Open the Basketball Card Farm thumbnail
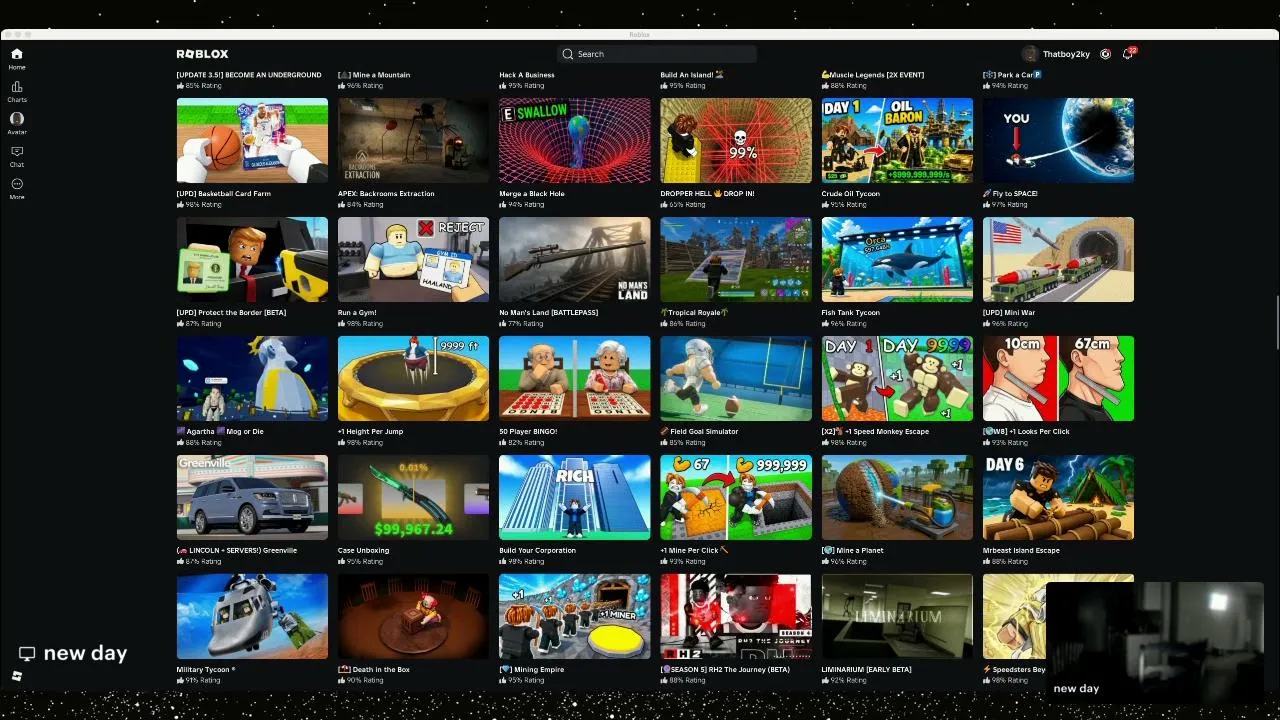 pyautogui.click(x=252, y=140)
